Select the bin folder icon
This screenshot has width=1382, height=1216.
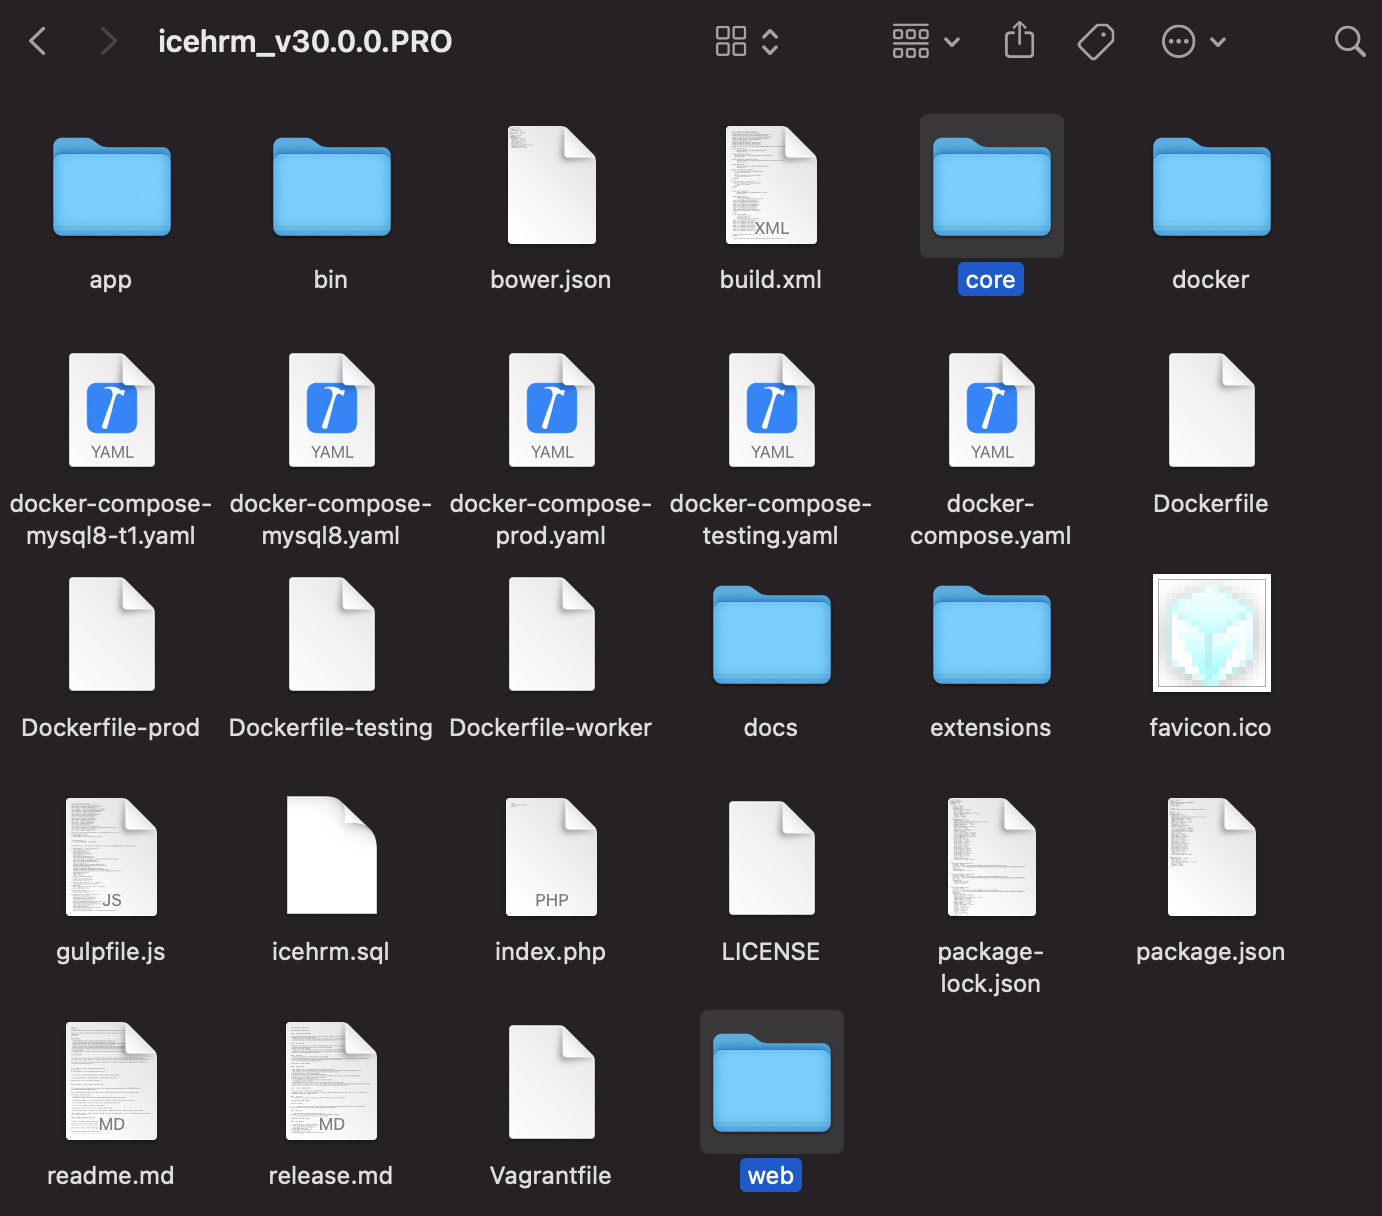coord(331,187)
